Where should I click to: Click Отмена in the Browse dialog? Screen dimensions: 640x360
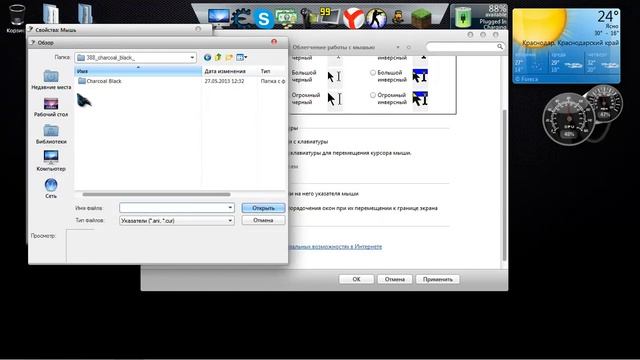click(263, 220)
